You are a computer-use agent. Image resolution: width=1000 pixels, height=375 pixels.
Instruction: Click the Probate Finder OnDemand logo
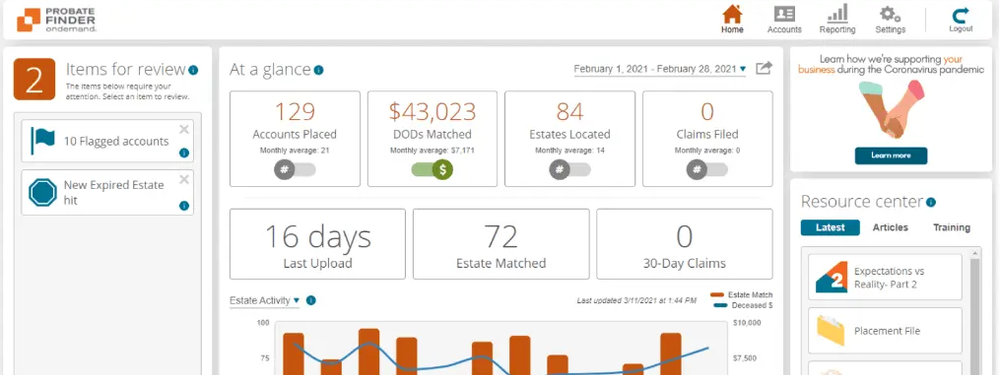pyautogui.click(x=56, y=20)
